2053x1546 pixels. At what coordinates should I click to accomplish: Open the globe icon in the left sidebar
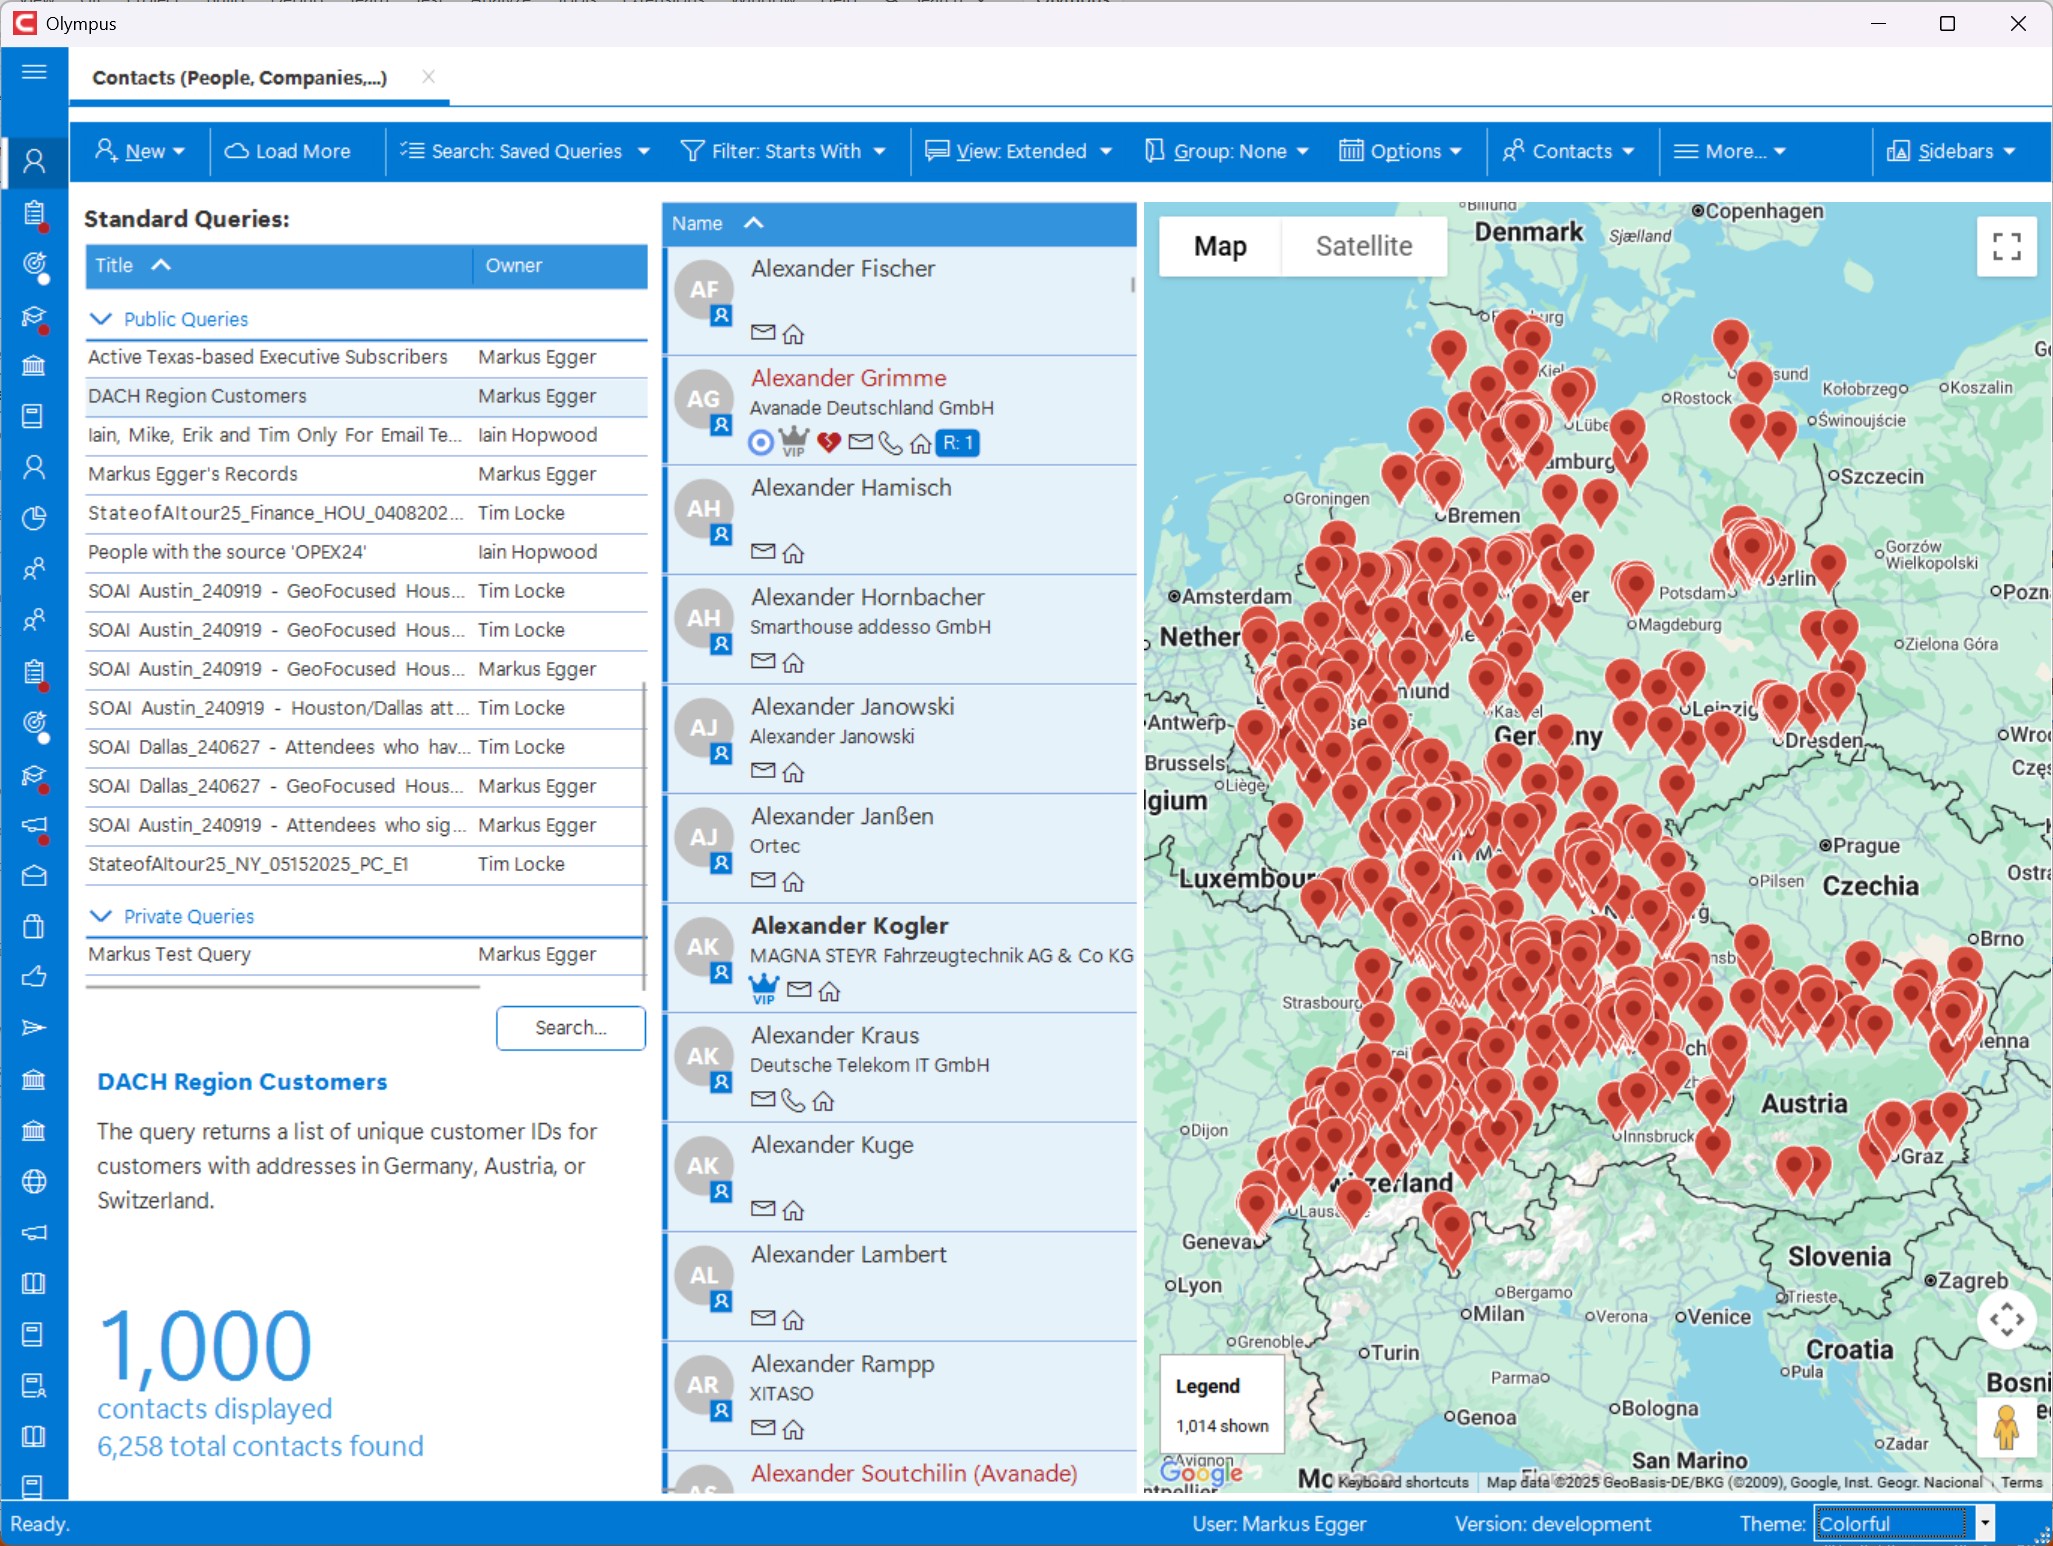[x=34, y=1181]
